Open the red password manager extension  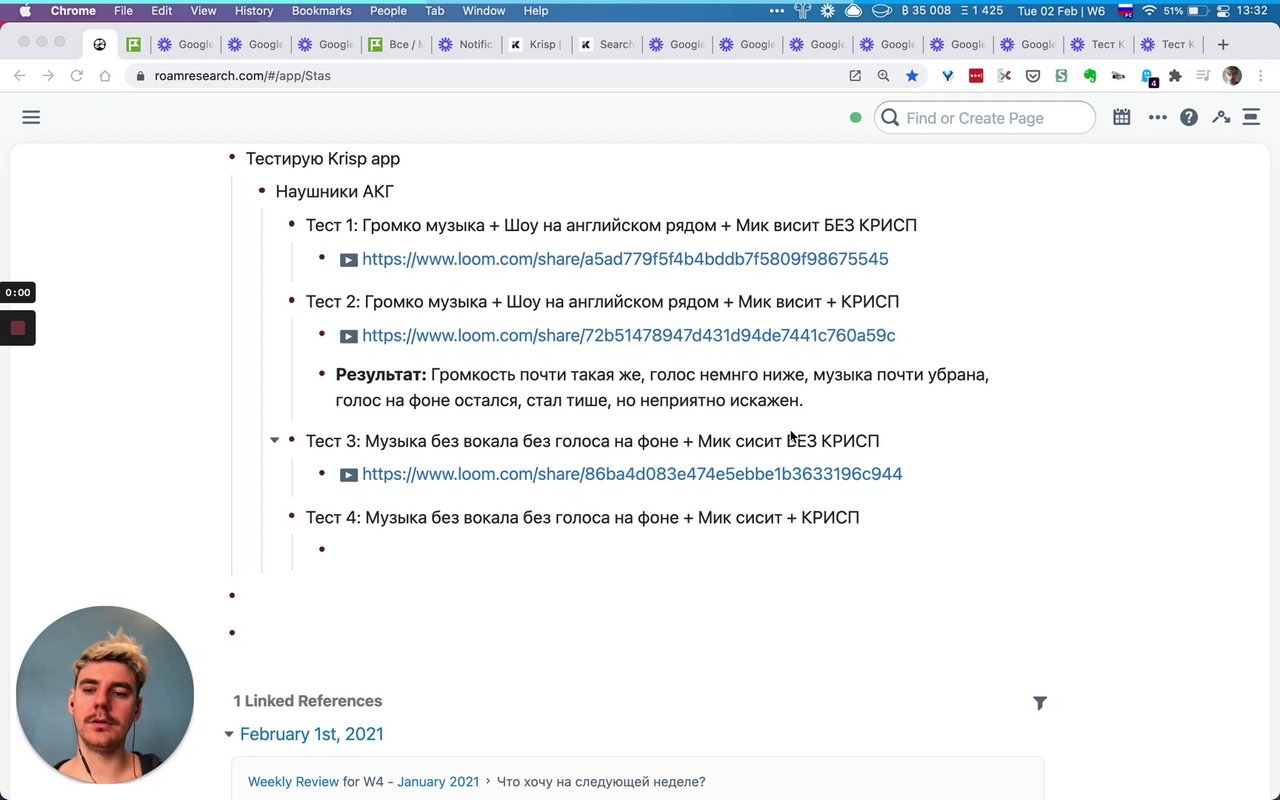[976, 75]
